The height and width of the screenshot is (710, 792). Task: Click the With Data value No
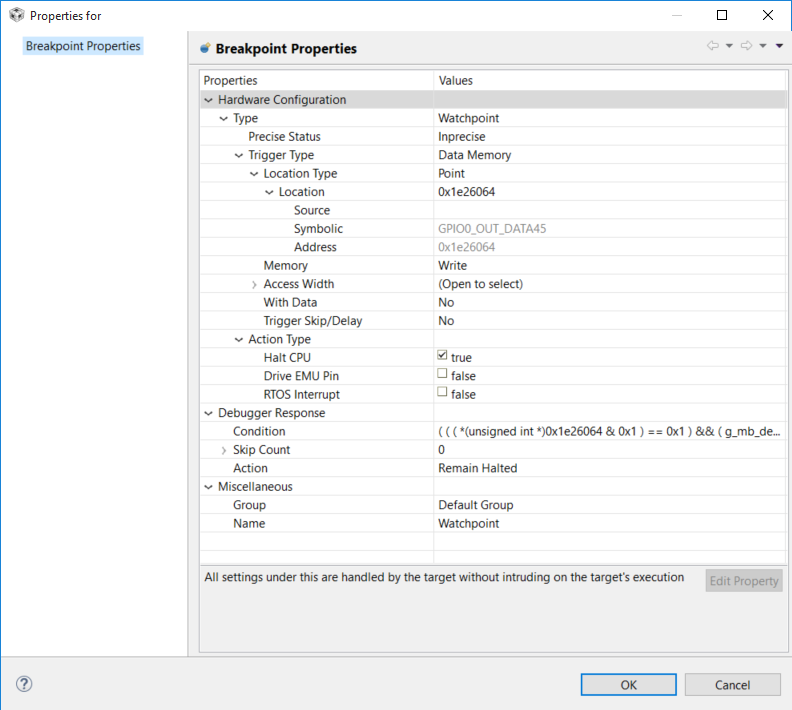point(446,302)
